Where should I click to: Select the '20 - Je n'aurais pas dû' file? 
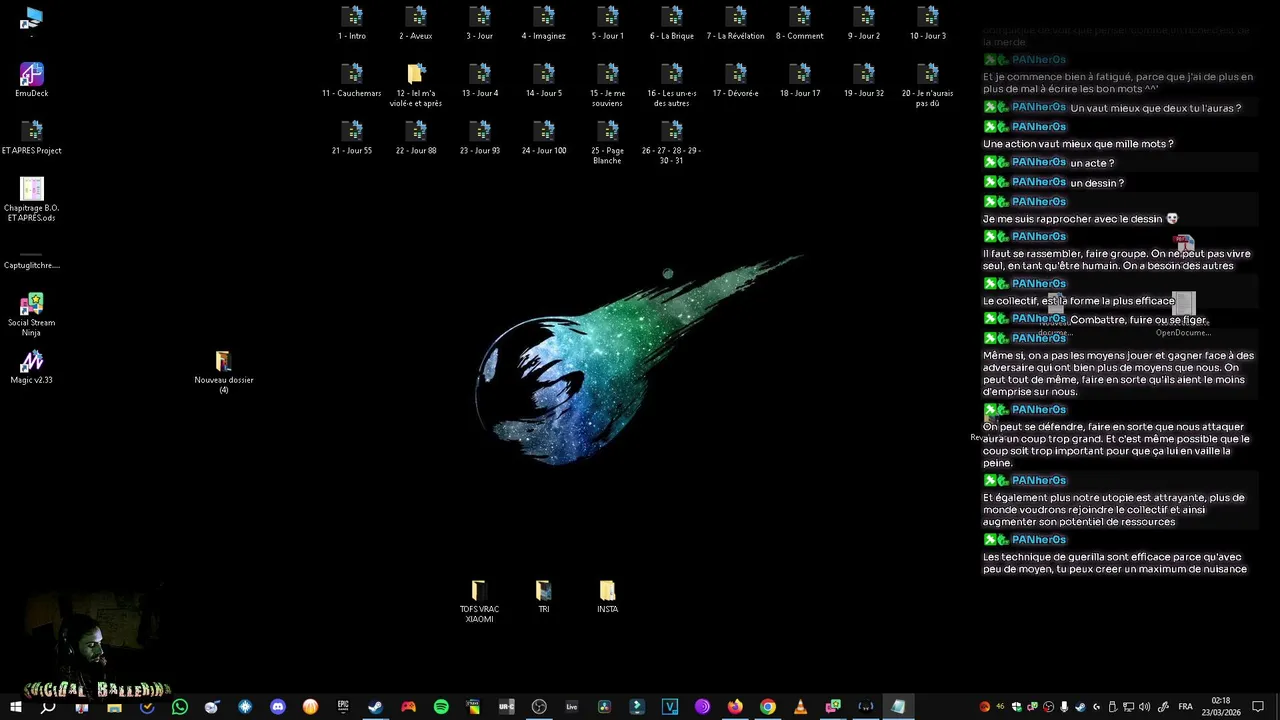928,86
